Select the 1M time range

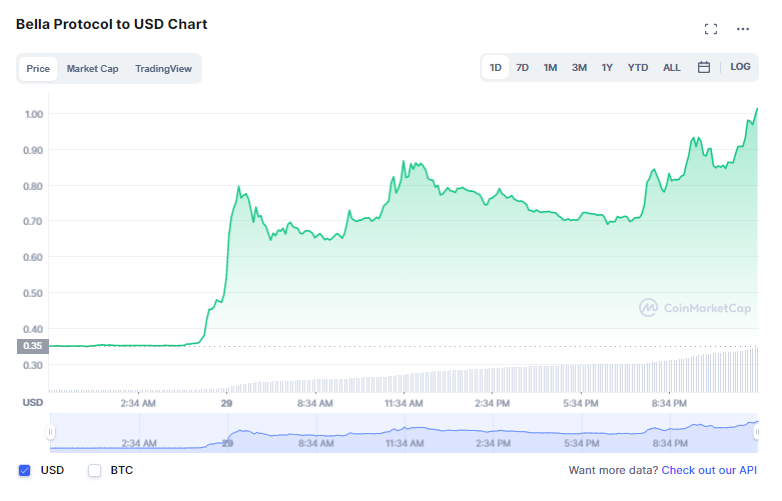tap(550, 67)
